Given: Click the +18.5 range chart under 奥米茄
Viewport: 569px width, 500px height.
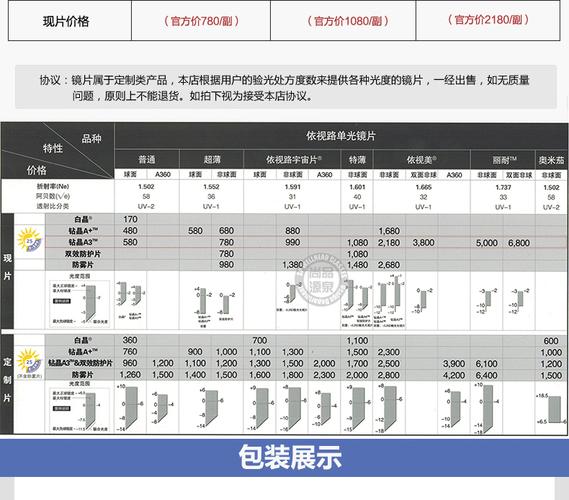Looking at the screenshot, I should pyautogui.click(x=552, y=409).
